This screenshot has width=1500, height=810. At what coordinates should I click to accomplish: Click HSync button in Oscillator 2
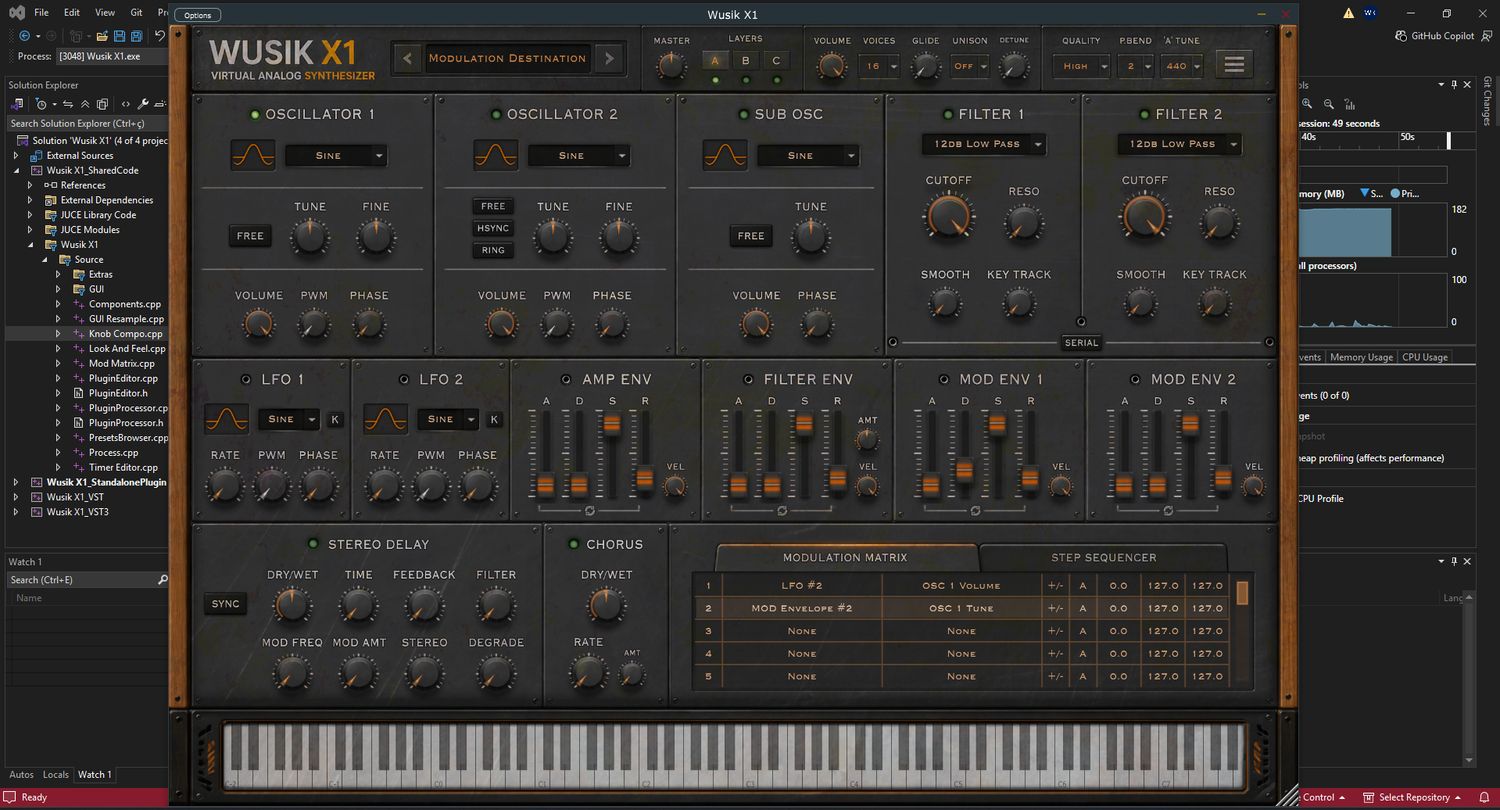(493, 228)
